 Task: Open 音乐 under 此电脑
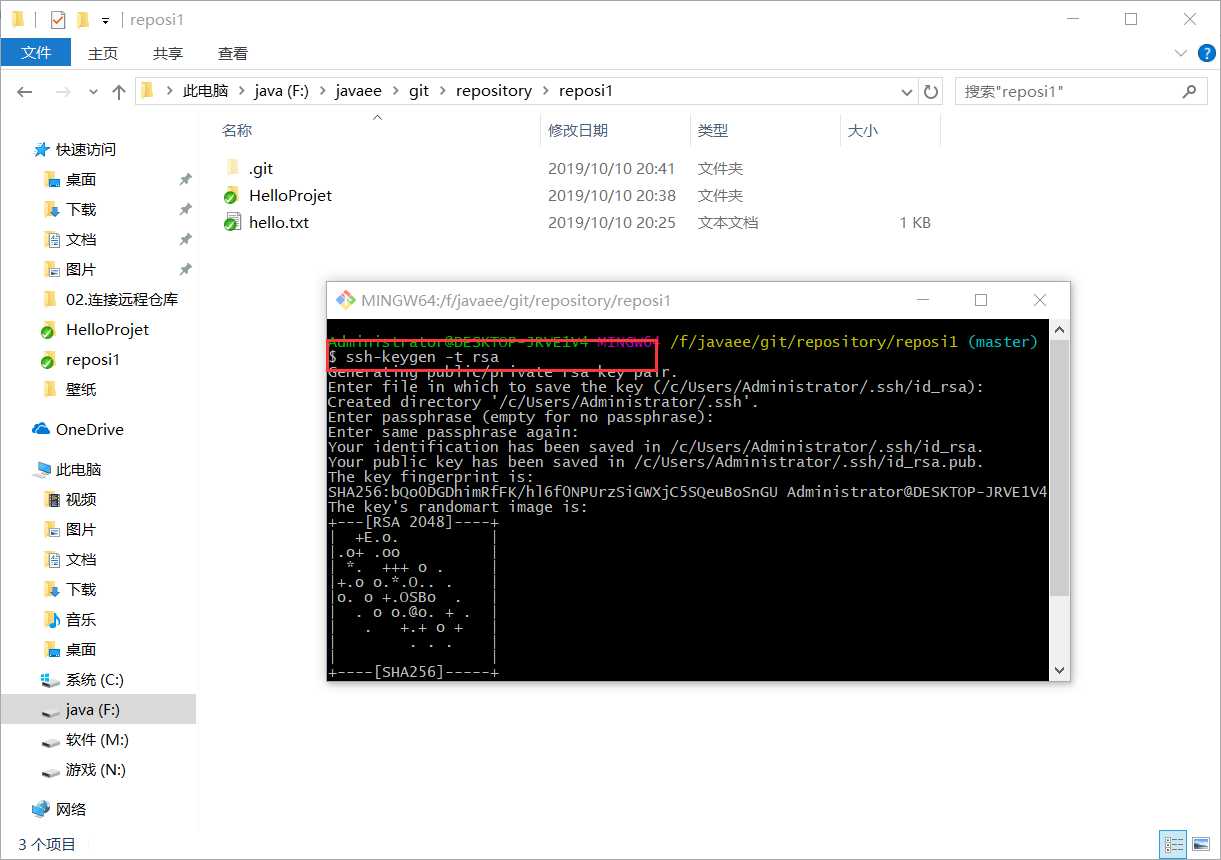(x=81, y=619)
